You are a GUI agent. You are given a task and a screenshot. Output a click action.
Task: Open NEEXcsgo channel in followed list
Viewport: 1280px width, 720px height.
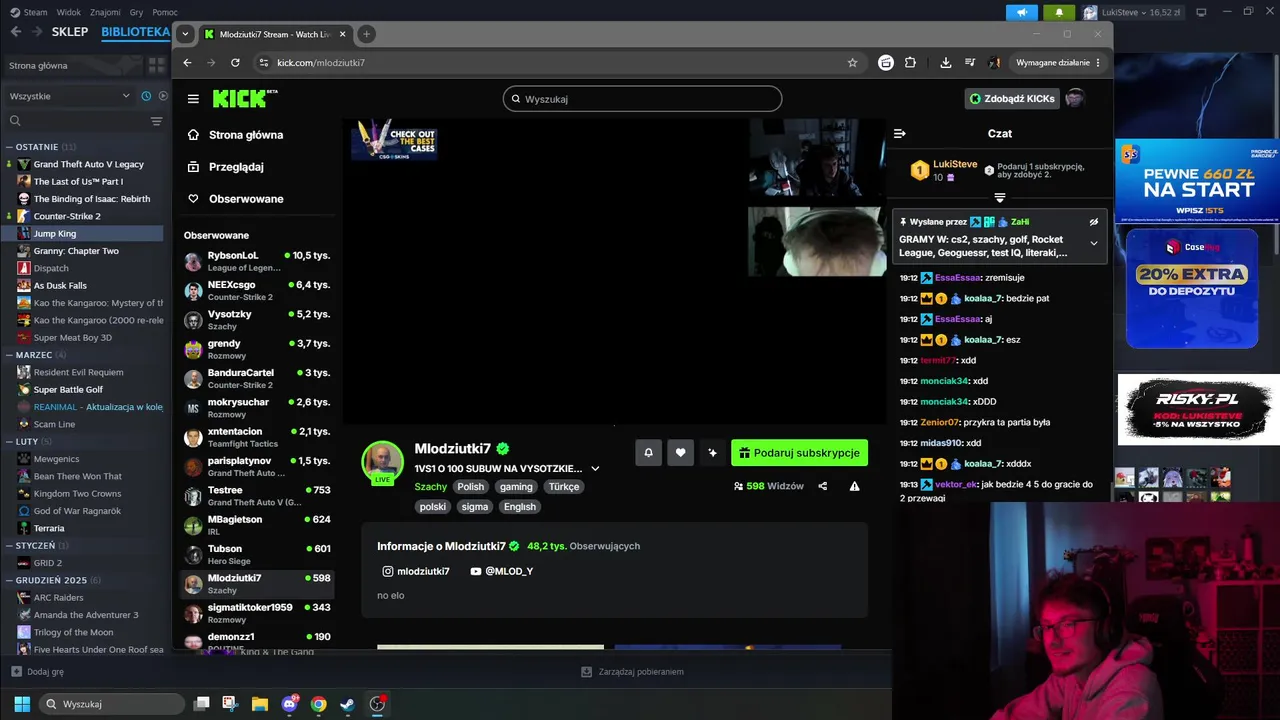257,290
